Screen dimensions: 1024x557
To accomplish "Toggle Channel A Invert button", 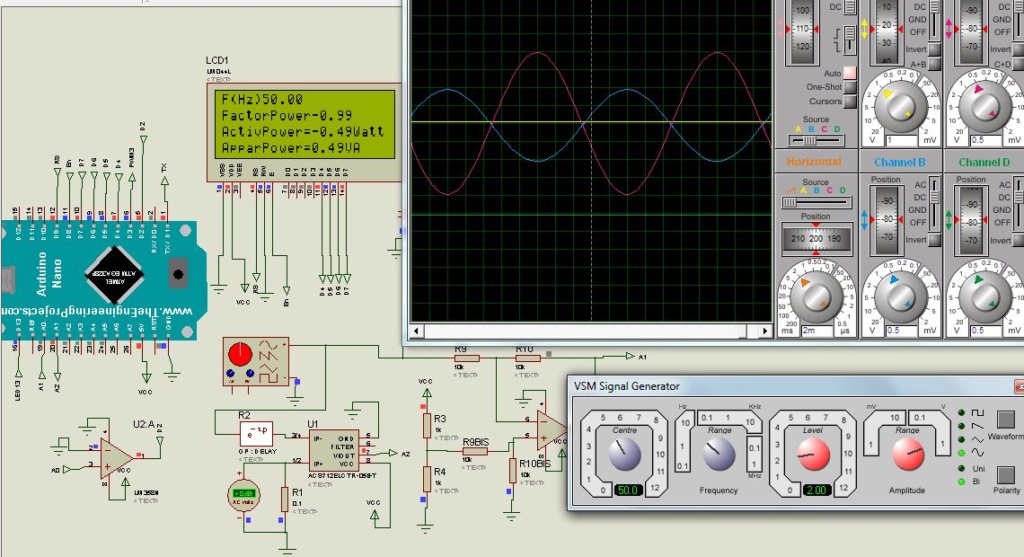I will click(x=934, y=50).
